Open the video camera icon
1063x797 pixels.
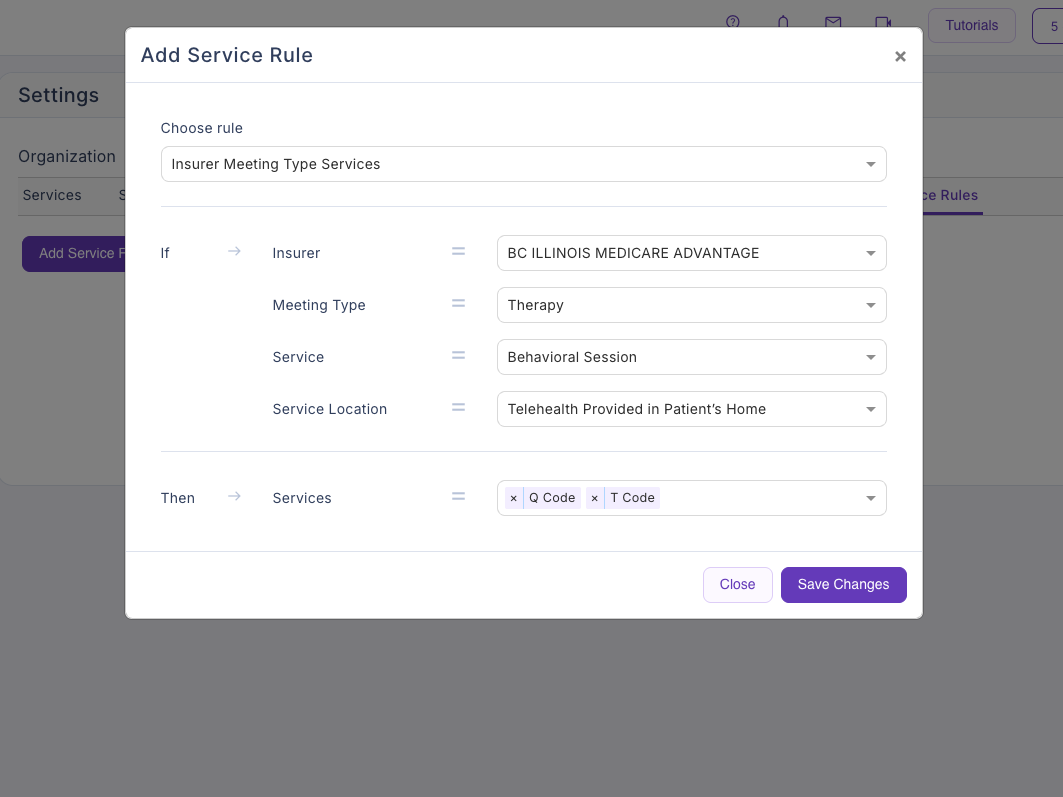[x=883, y=22]
